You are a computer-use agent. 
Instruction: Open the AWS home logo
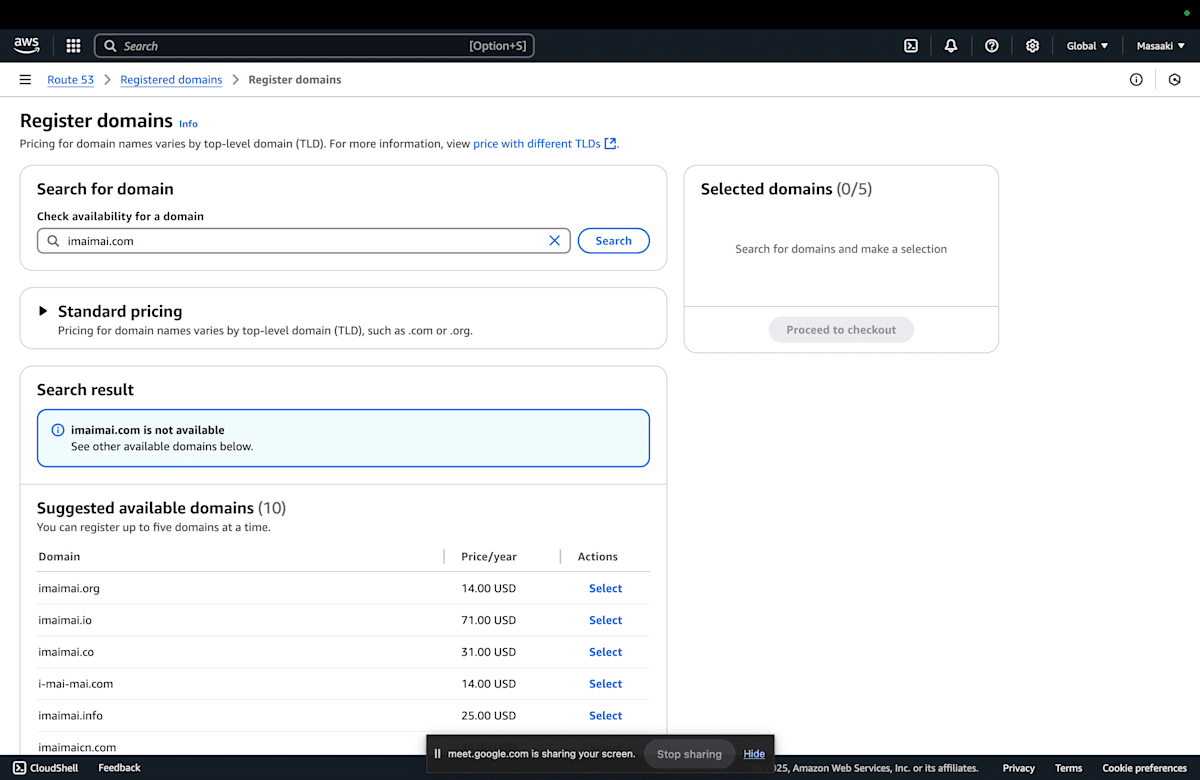pos(26,45)
